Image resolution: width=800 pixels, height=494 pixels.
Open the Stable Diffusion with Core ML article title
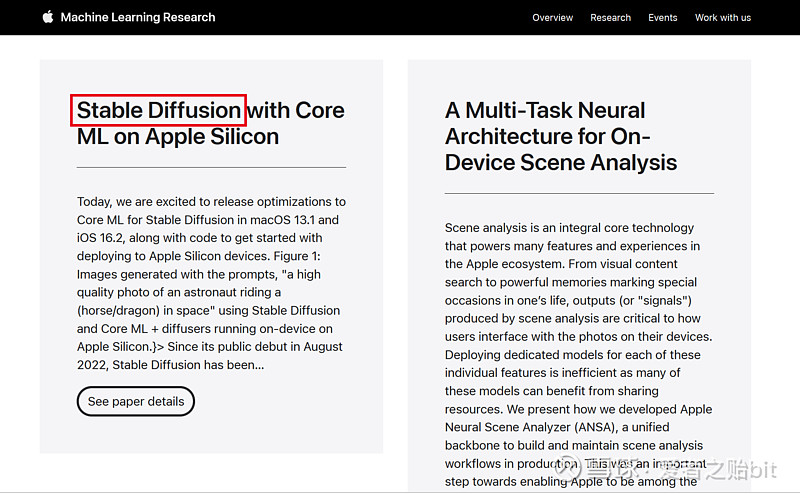[211, 123]
